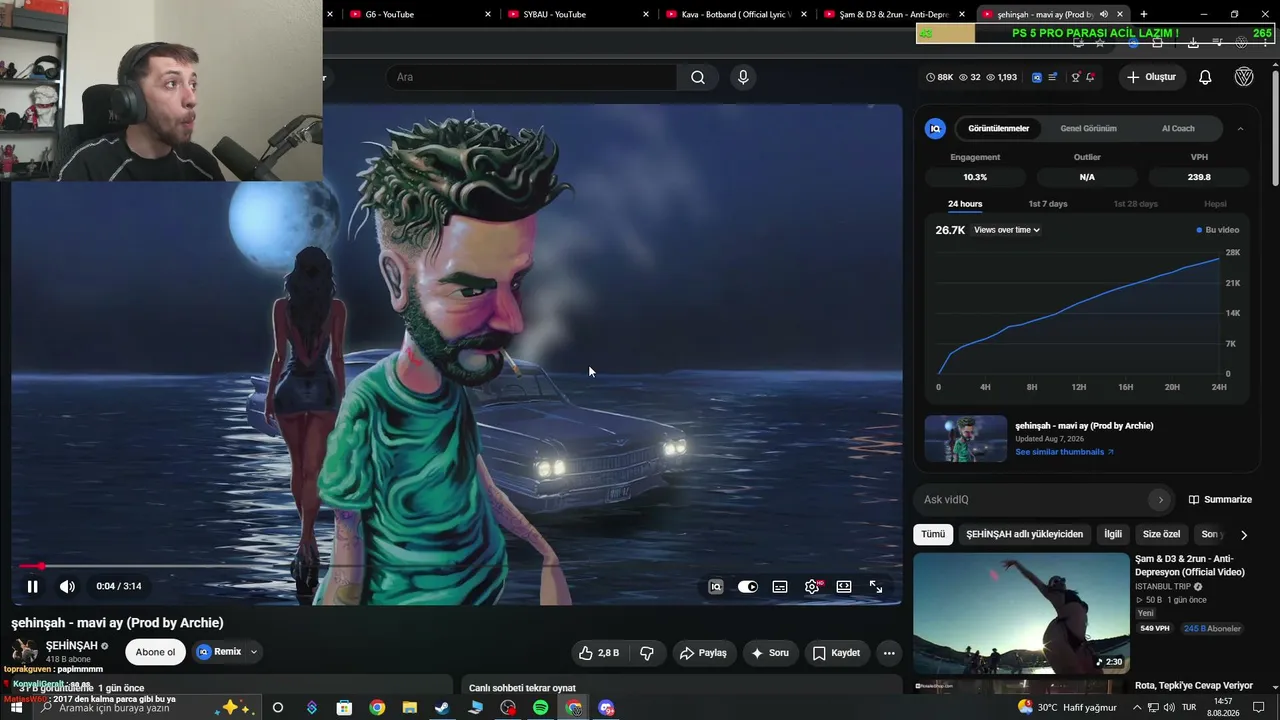Screen dimensions: 1280x720
Task: Show more filter chips with the arrow
Action: coord(1243,535)
